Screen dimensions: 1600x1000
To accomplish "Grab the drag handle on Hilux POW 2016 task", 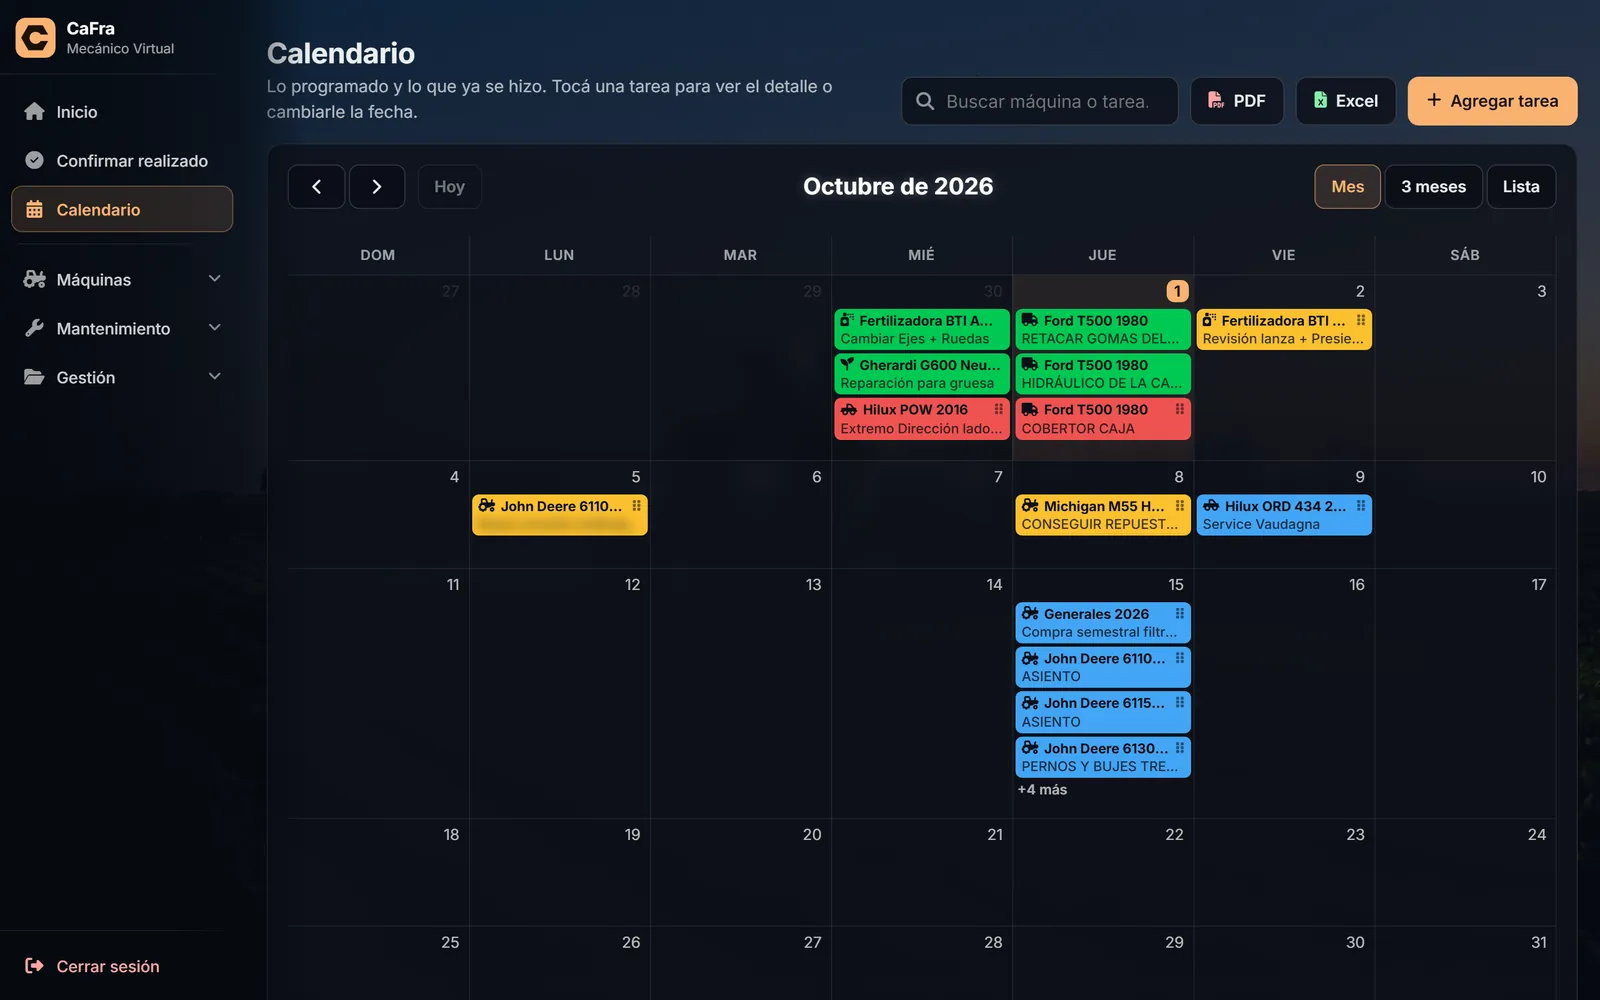I will pyautogui.click(x=998, y=409).
